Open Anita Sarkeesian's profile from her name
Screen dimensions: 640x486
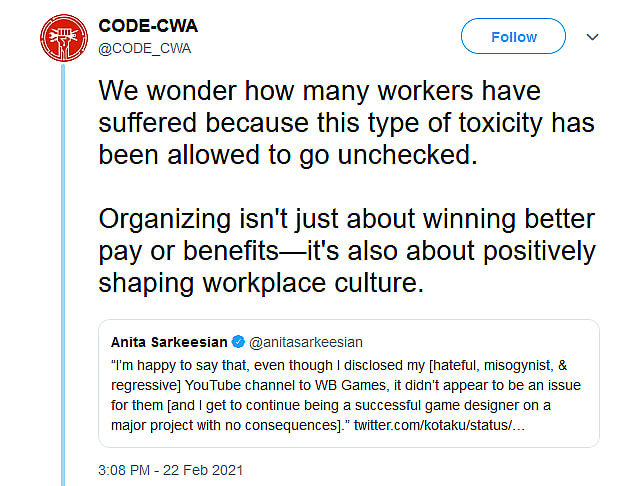(x=168, y=340)
